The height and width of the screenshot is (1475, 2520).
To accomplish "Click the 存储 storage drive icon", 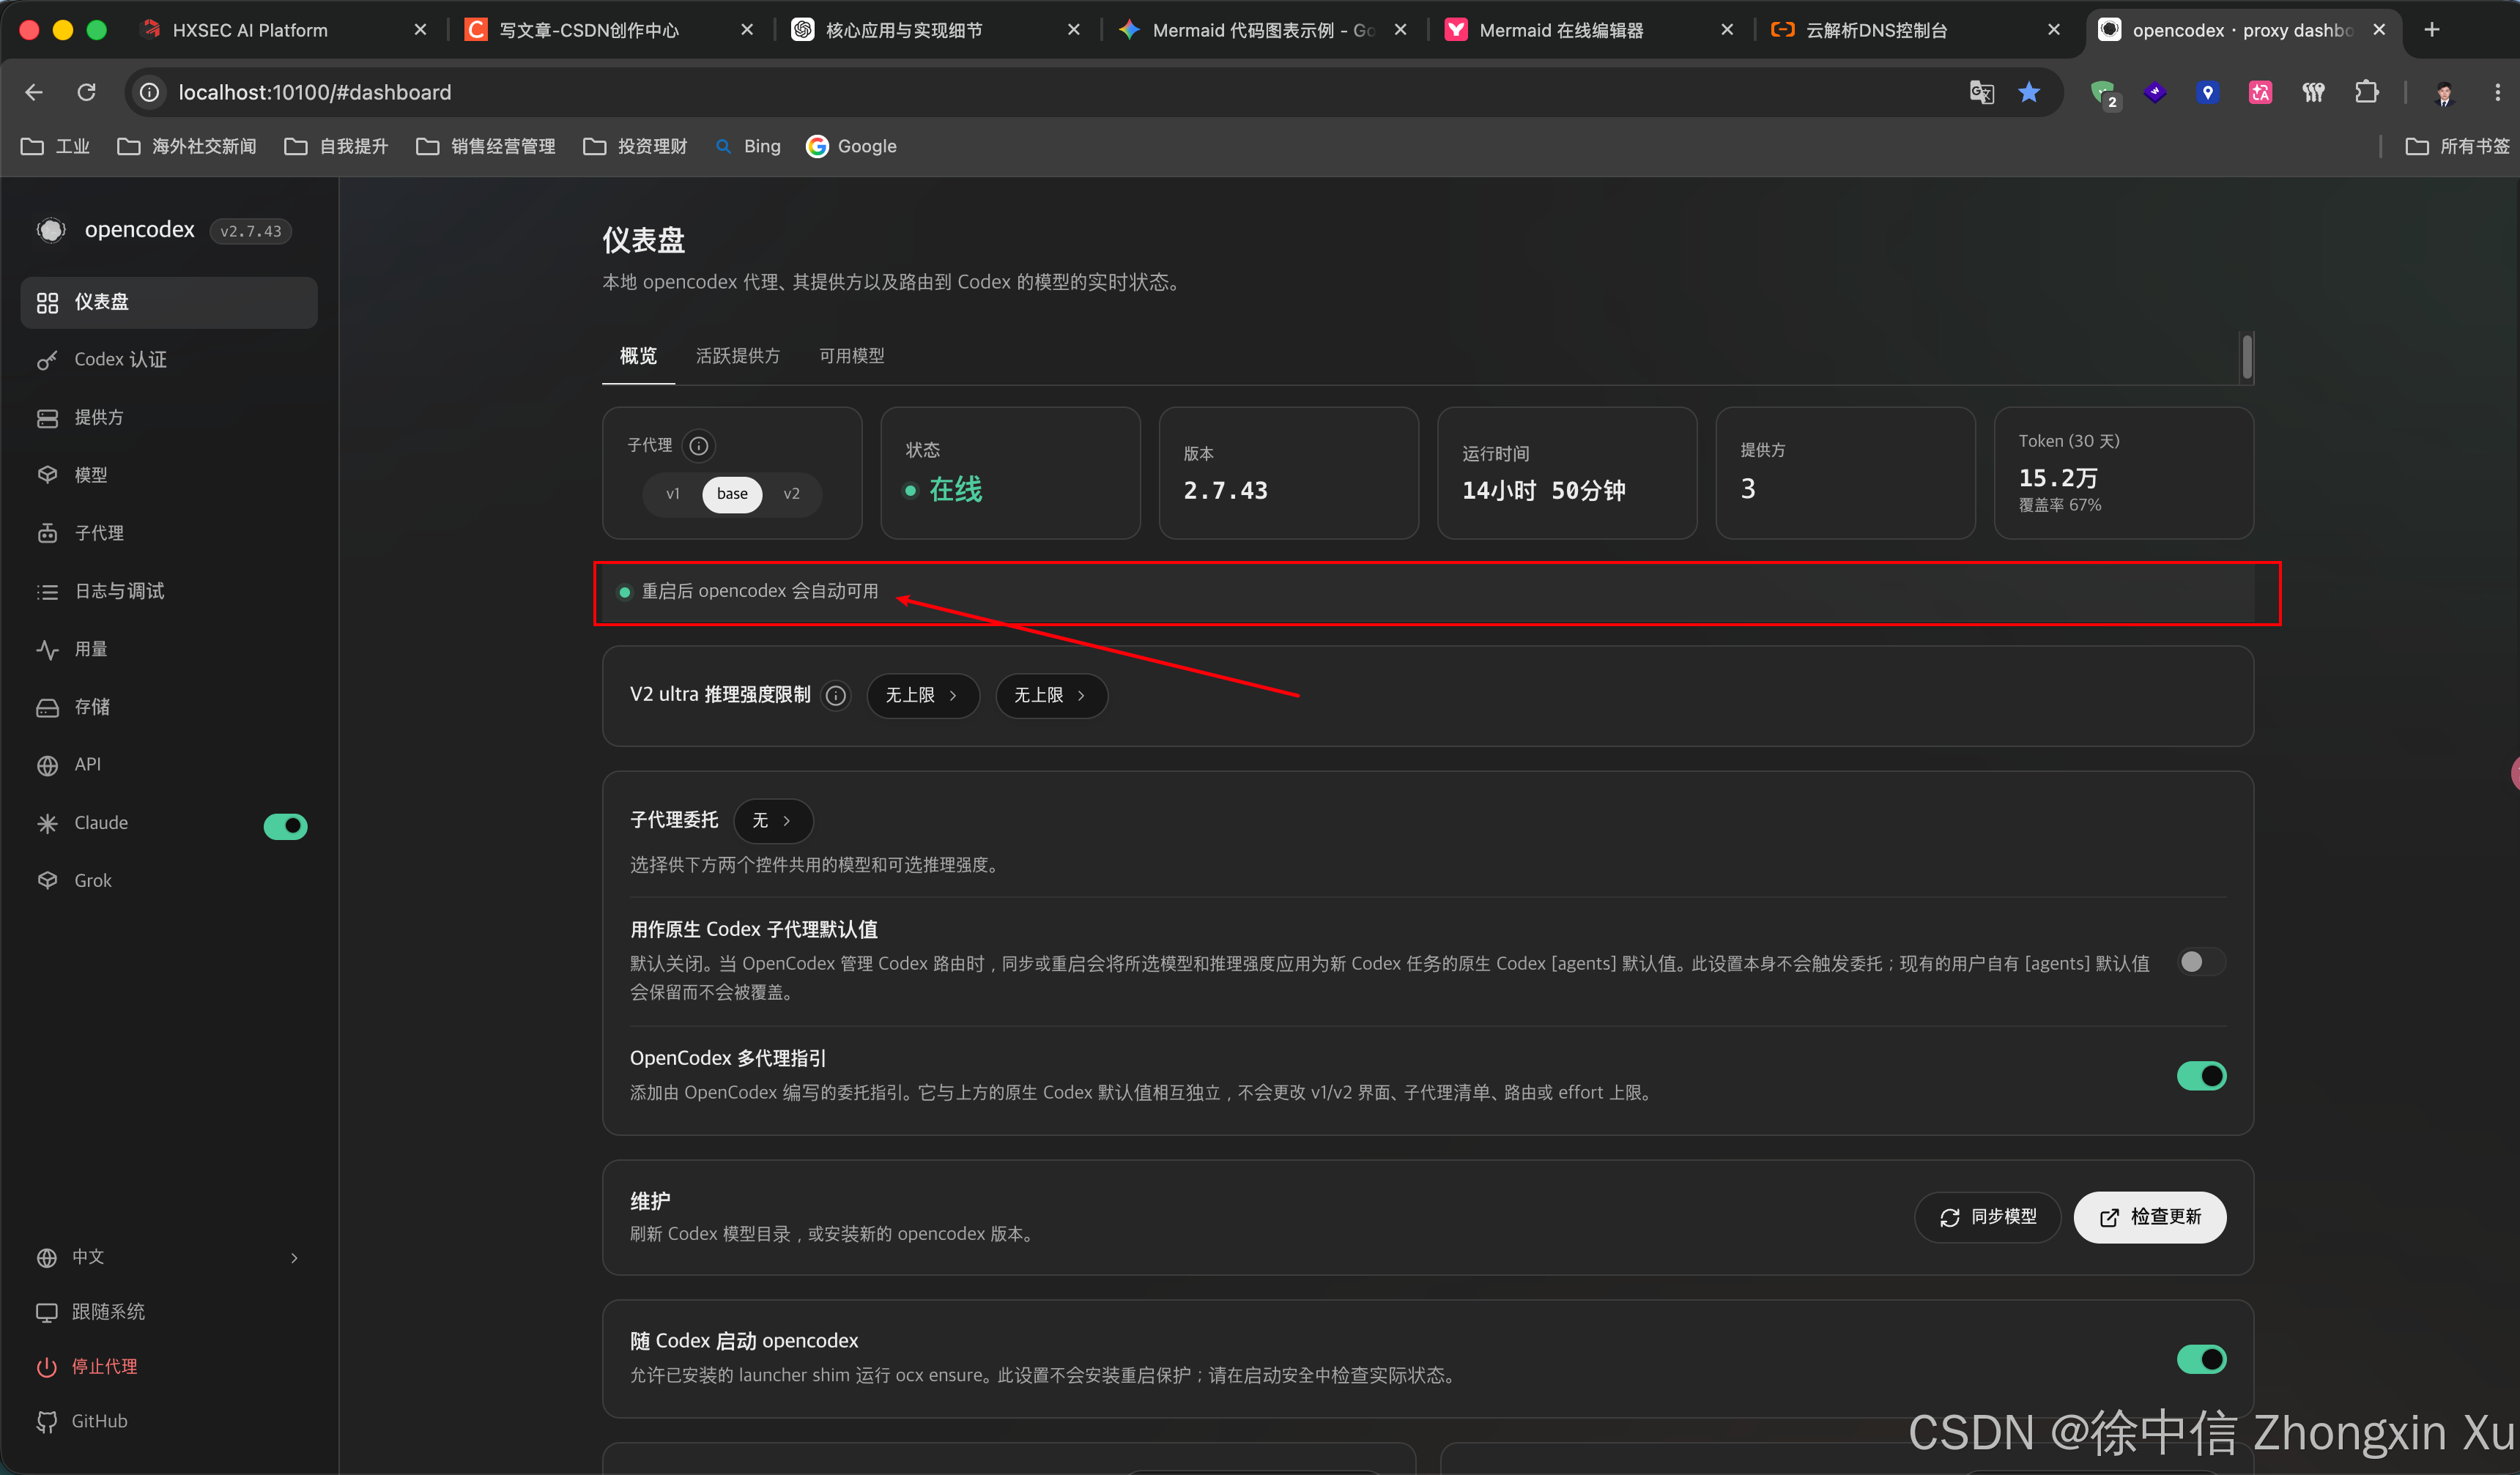I will (x=47, y=708).
